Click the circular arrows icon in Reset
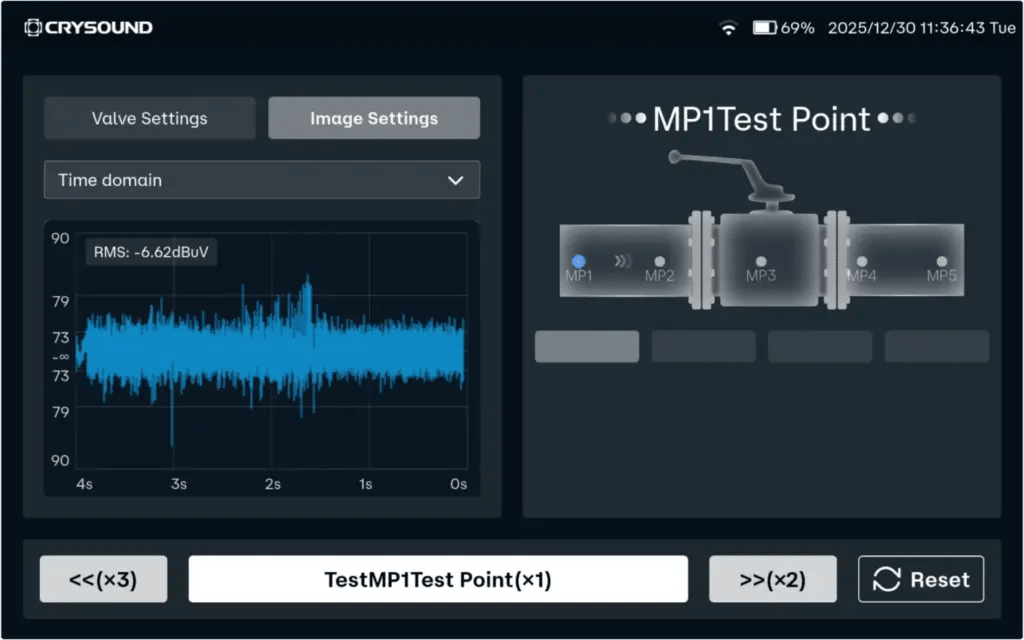 pos(886,579)
